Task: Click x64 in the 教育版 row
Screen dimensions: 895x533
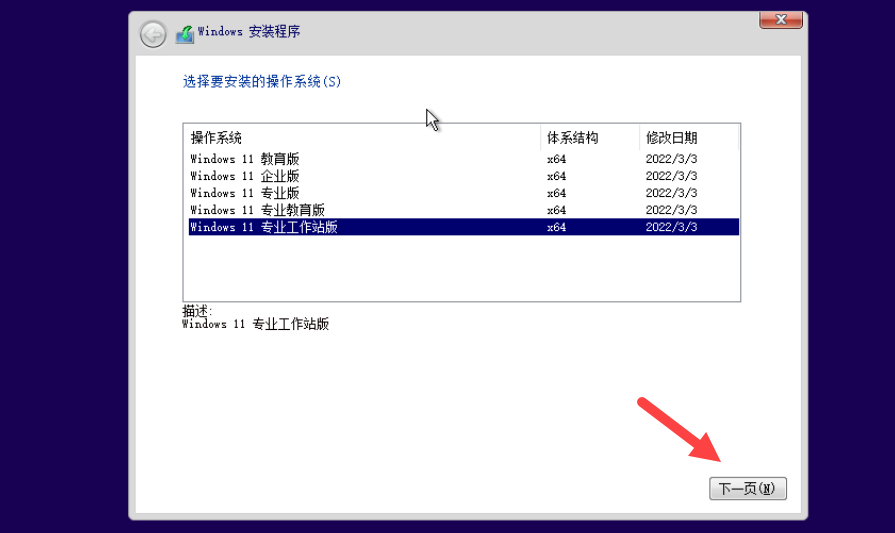Action: (x=557, y=159)
